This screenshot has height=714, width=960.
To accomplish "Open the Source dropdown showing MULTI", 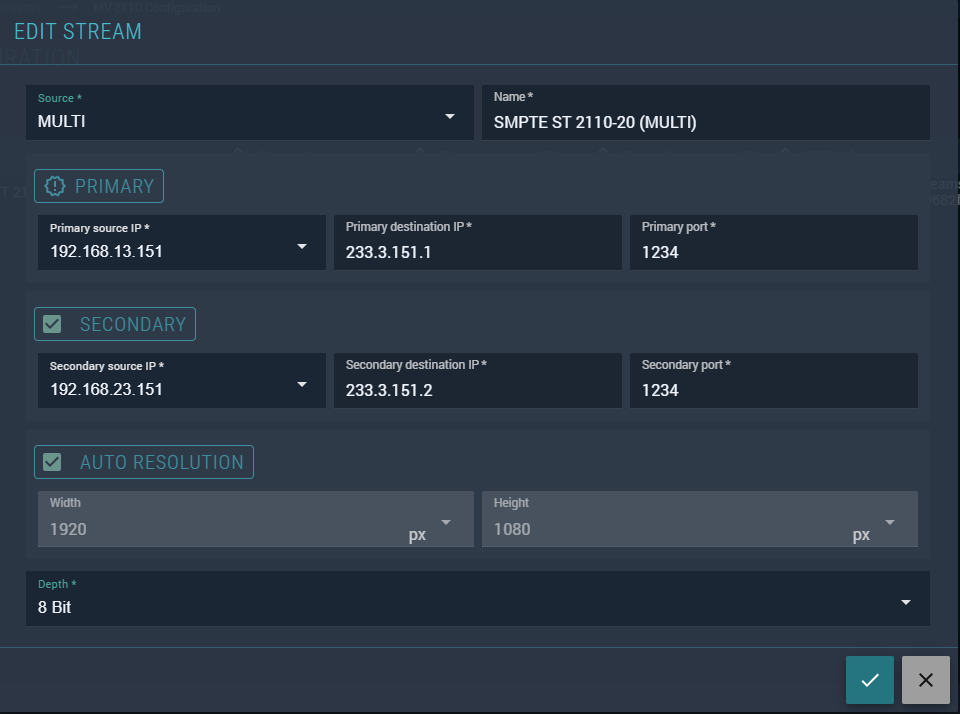I will click(x=449, y=116).
